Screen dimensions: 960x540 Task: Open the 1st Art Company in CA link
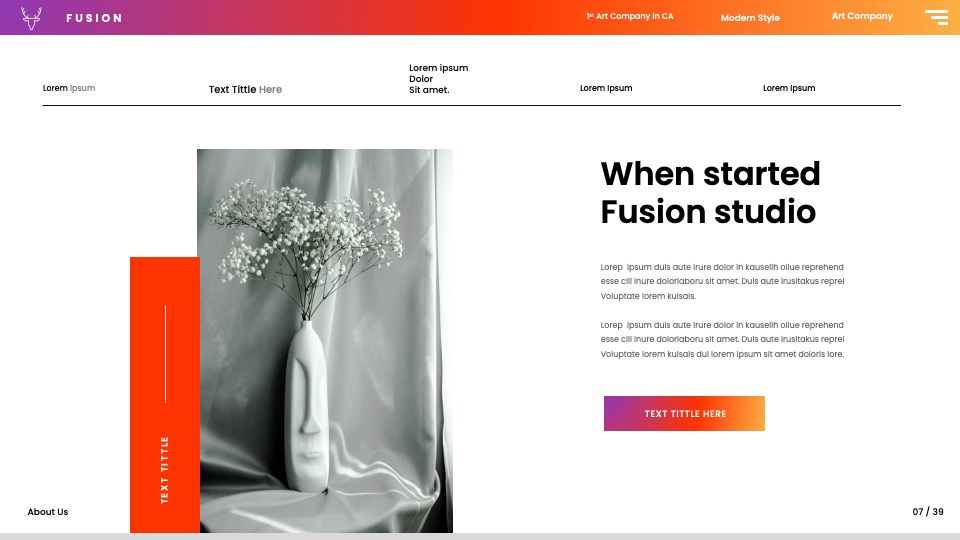click(629, 16)
